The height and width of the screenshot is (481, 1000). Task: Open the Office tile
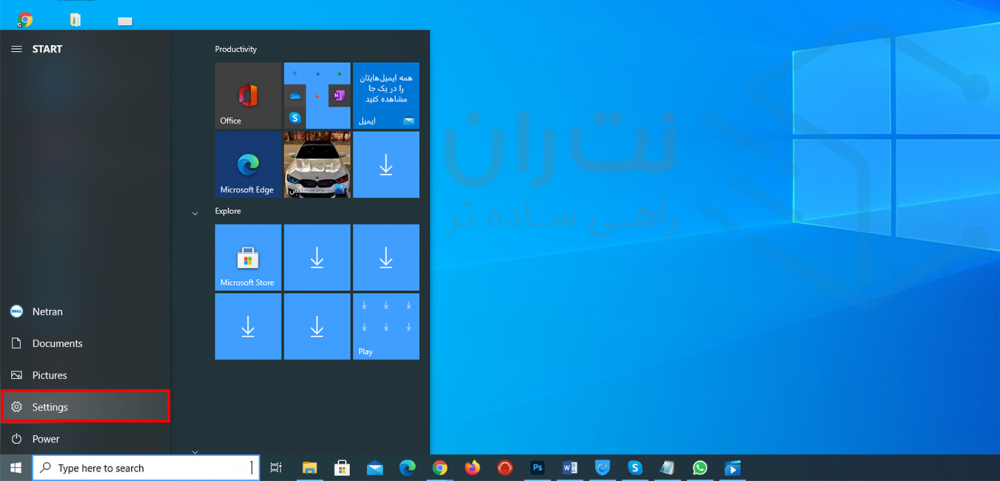pos(248,95)
